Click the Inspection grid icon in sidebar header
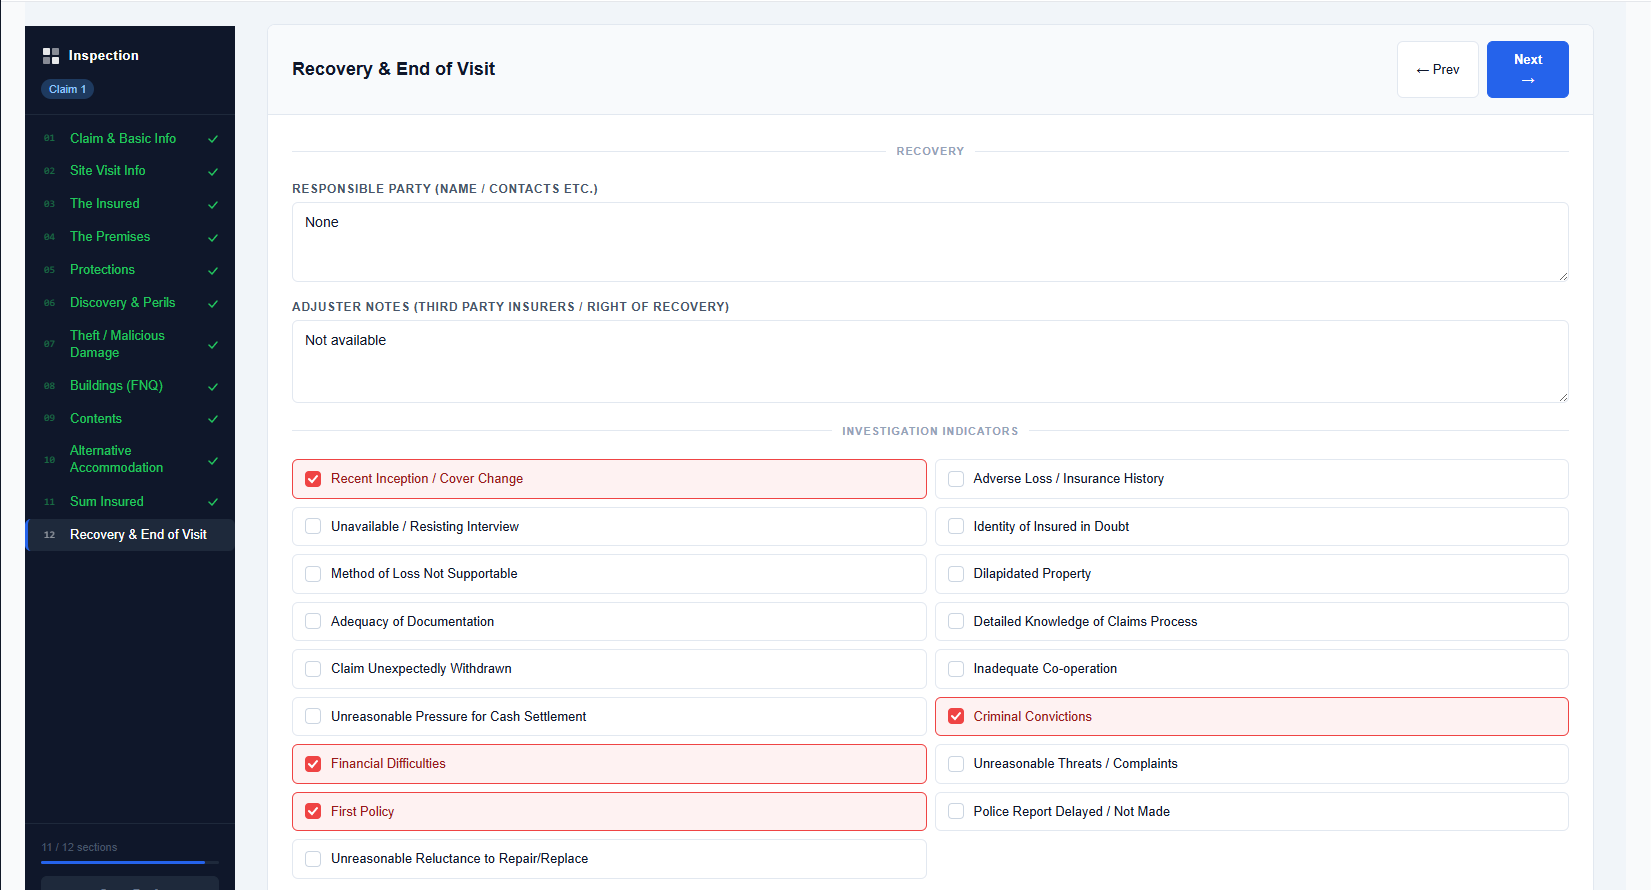The height and width of the screenshot is (890, 1651). (51, 56)
